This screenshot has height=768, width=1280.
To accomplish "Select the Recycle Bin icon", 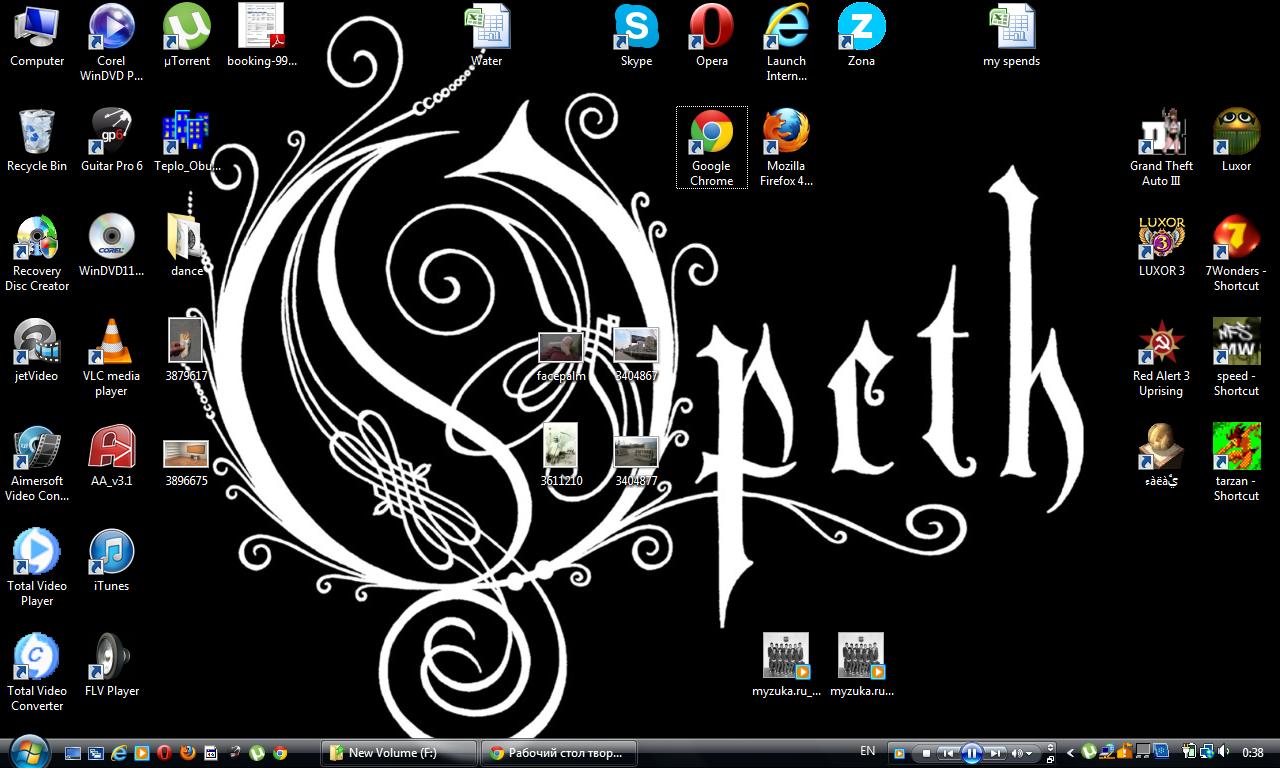I will (x=37, y=141).
